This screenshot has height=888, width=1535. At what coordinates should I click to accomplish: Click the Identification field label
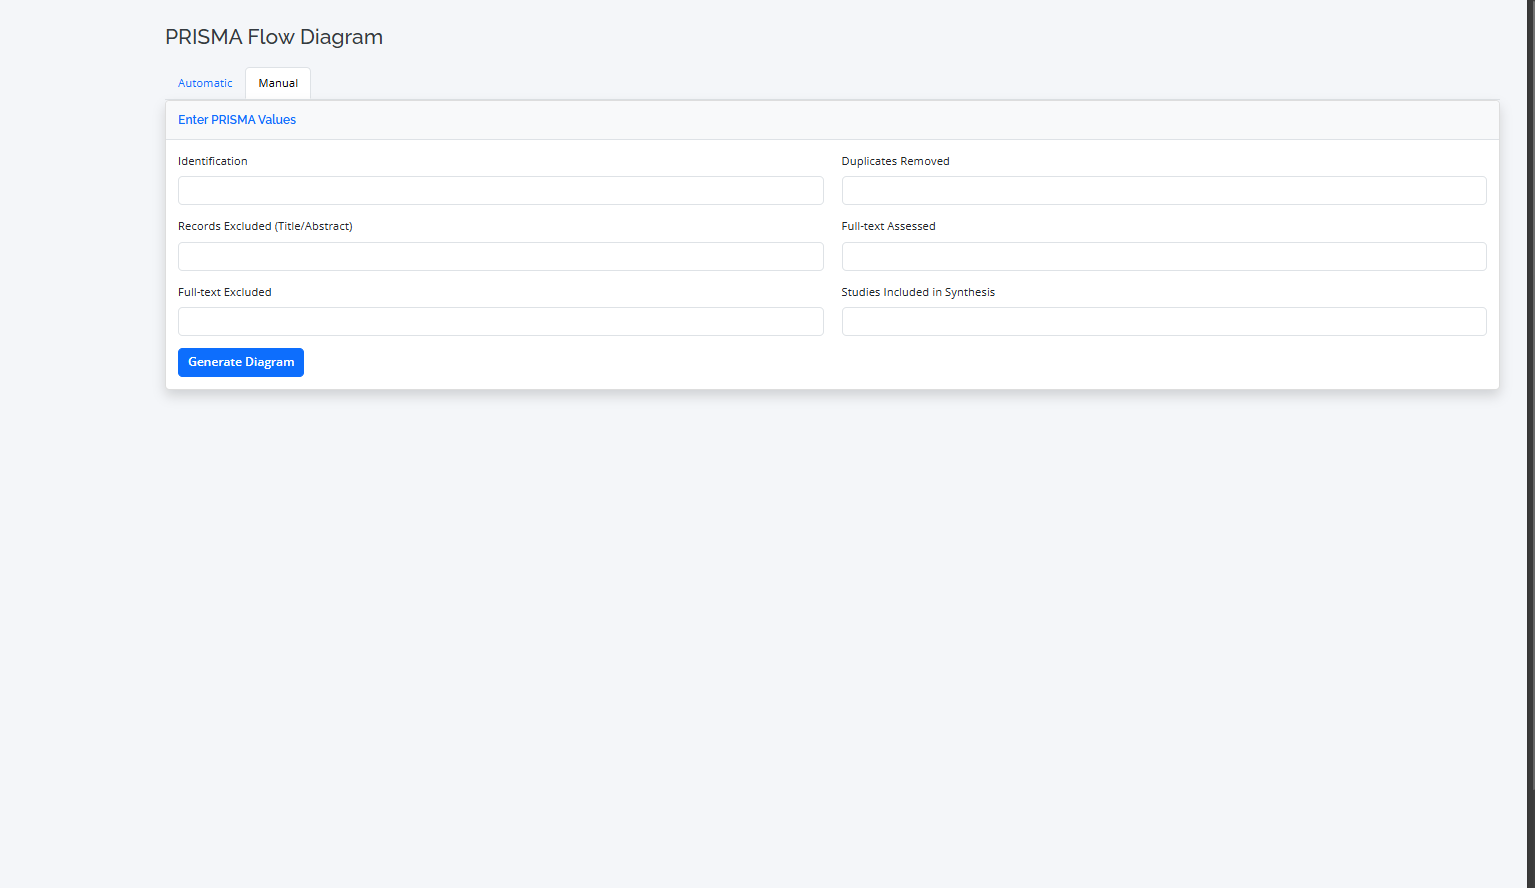pyautogui.click(x=213, y=161)
